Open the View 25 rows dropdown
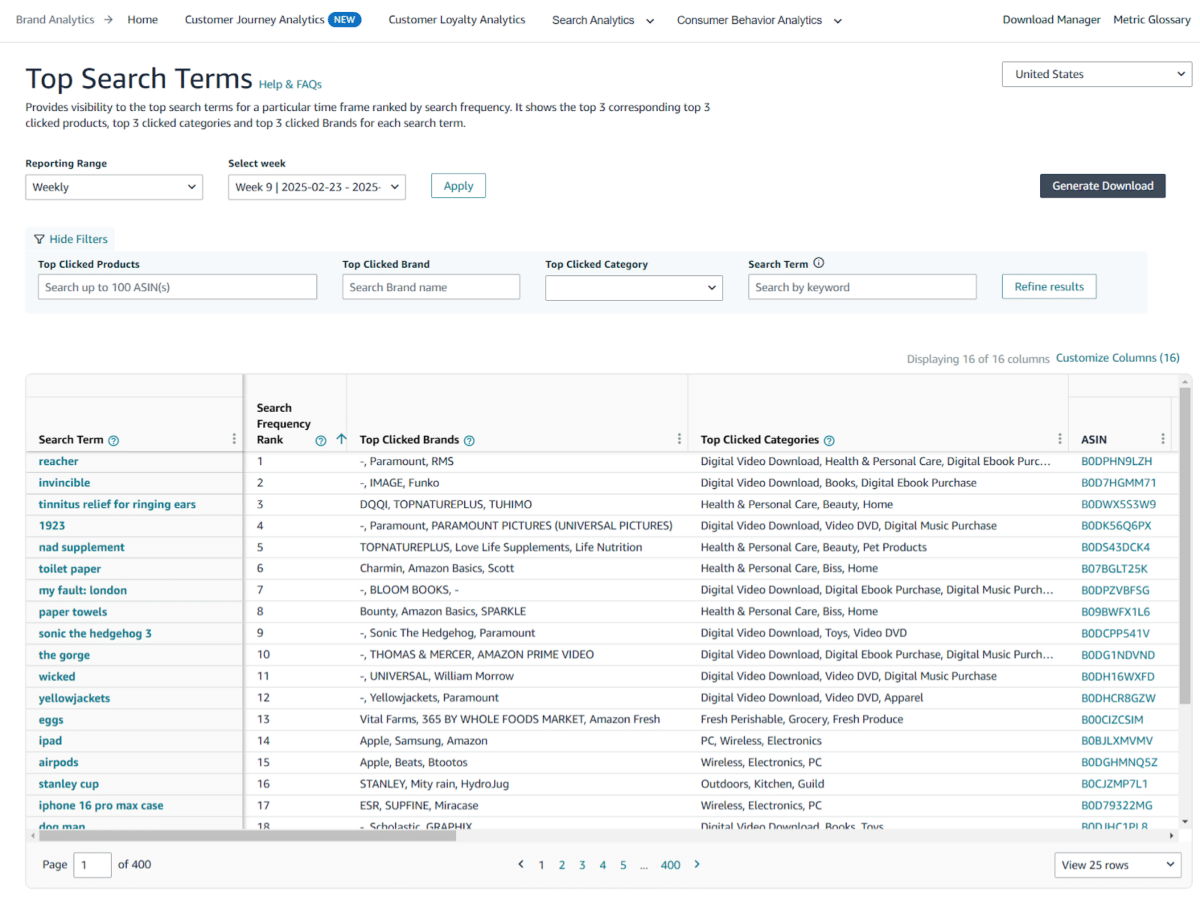Image resolution: width=1200 pixels, height=901 pixels. (x=1117, y=864)
